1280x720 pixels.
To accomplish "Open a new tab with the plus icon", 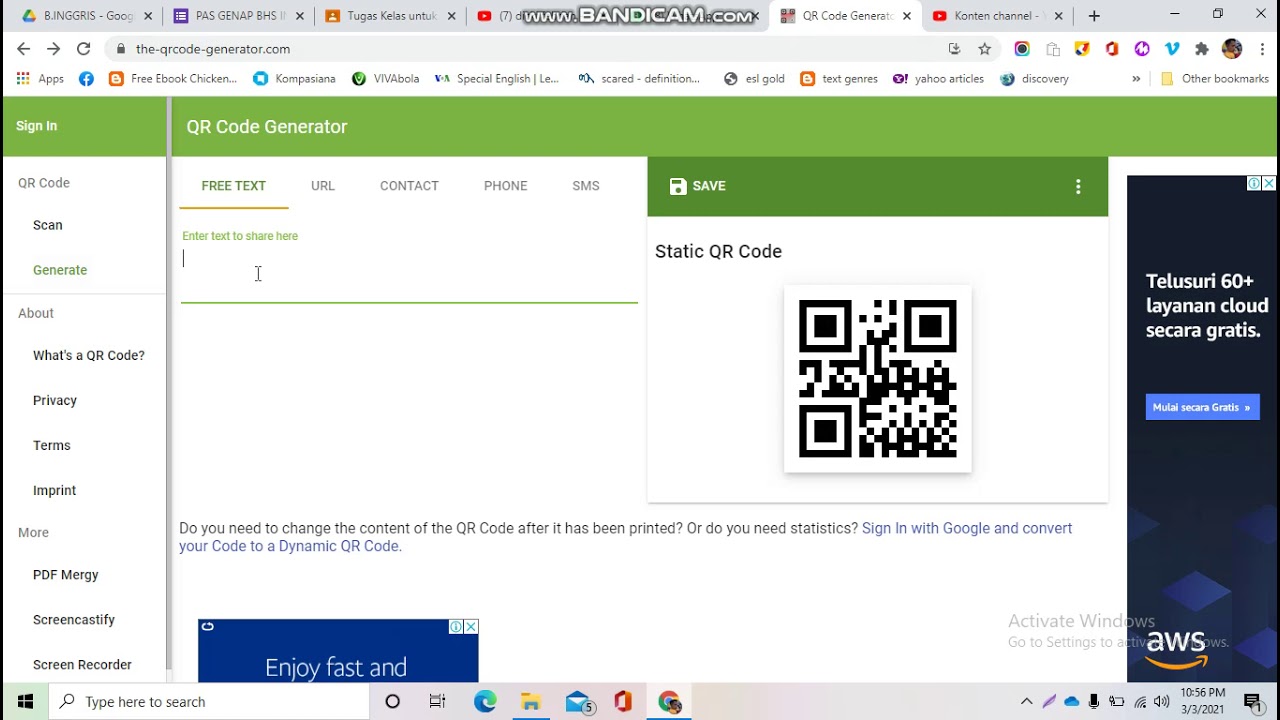I will point(1094,16).
